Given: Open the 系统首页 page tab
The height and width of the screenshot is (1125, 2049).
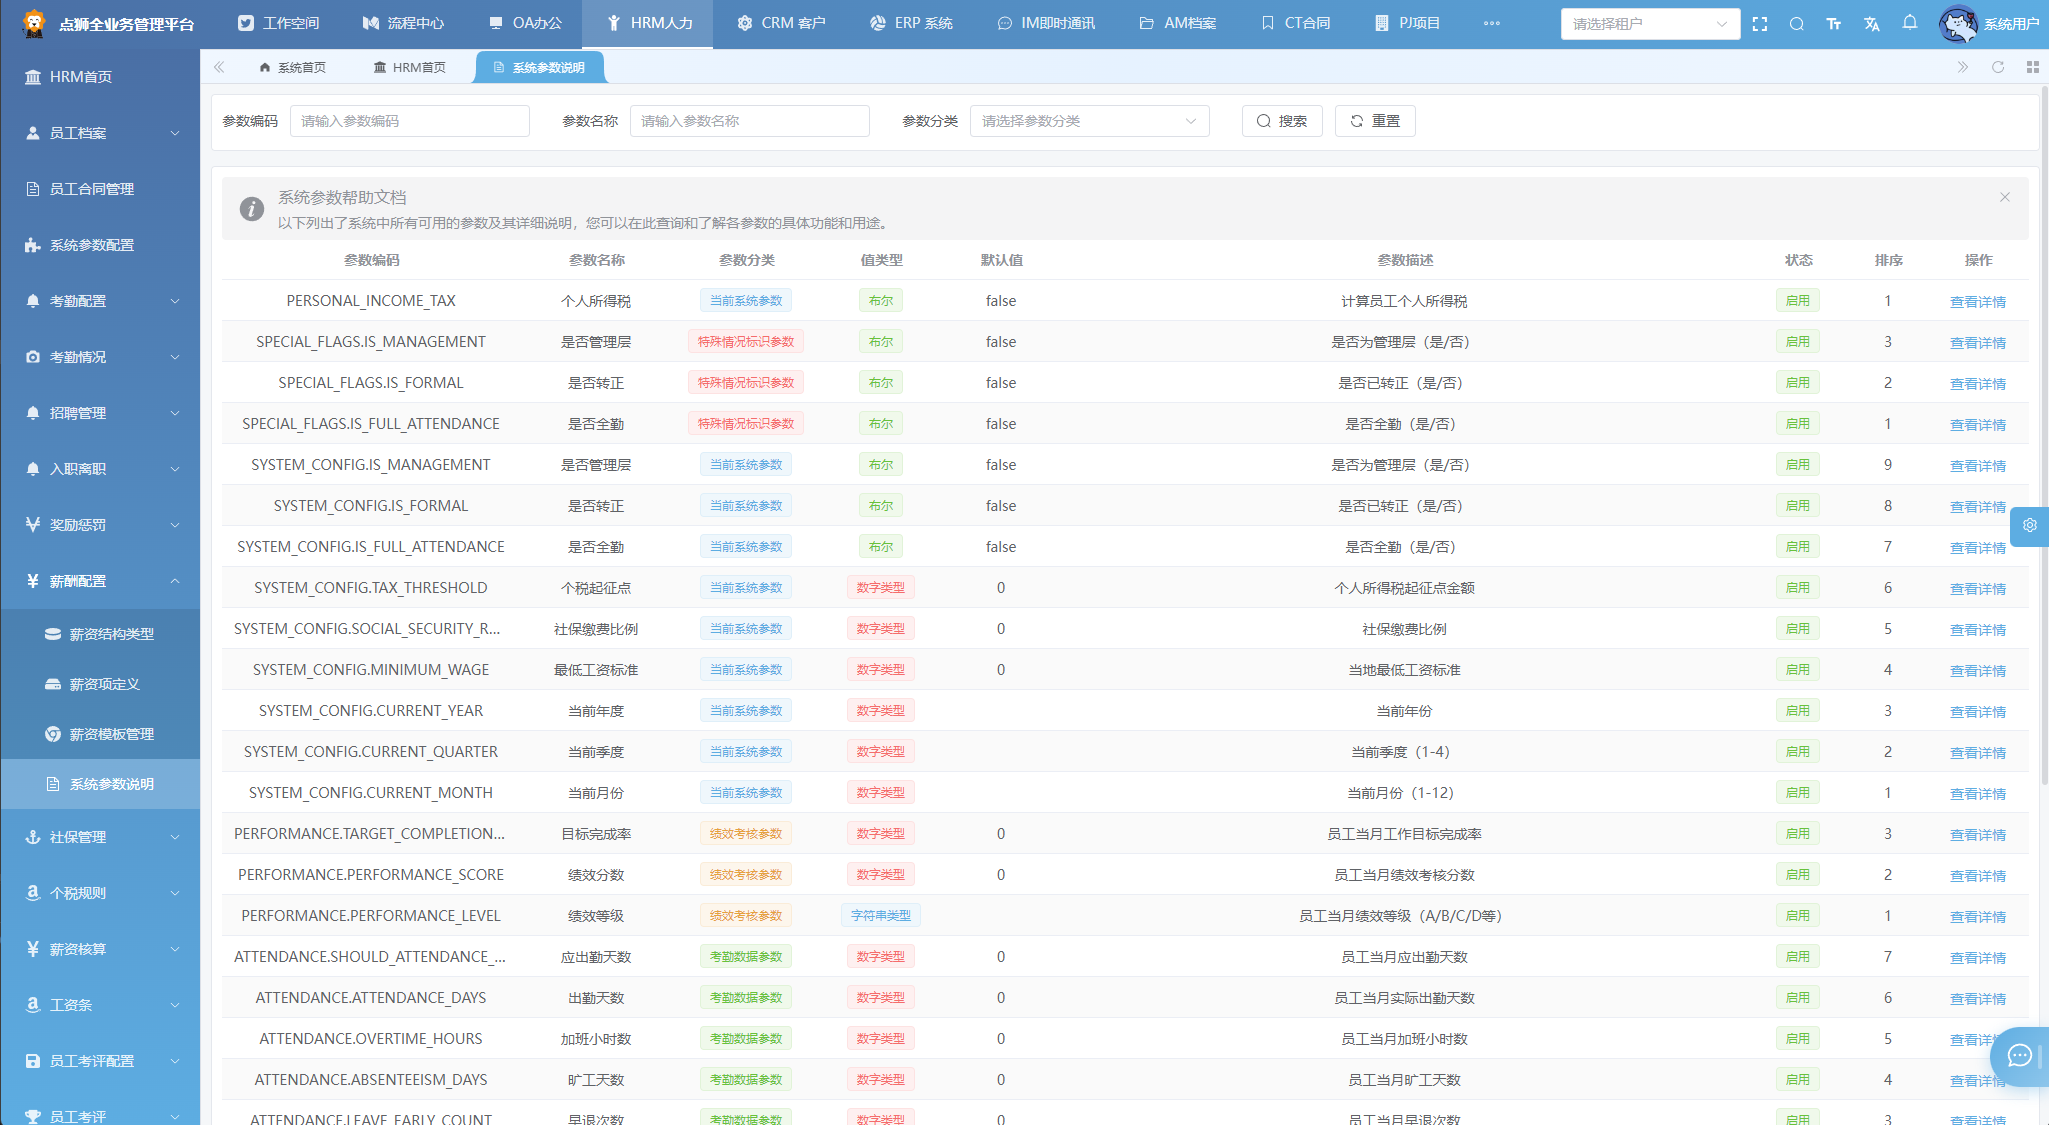Looking at the screenshot, I should point(292,67).
